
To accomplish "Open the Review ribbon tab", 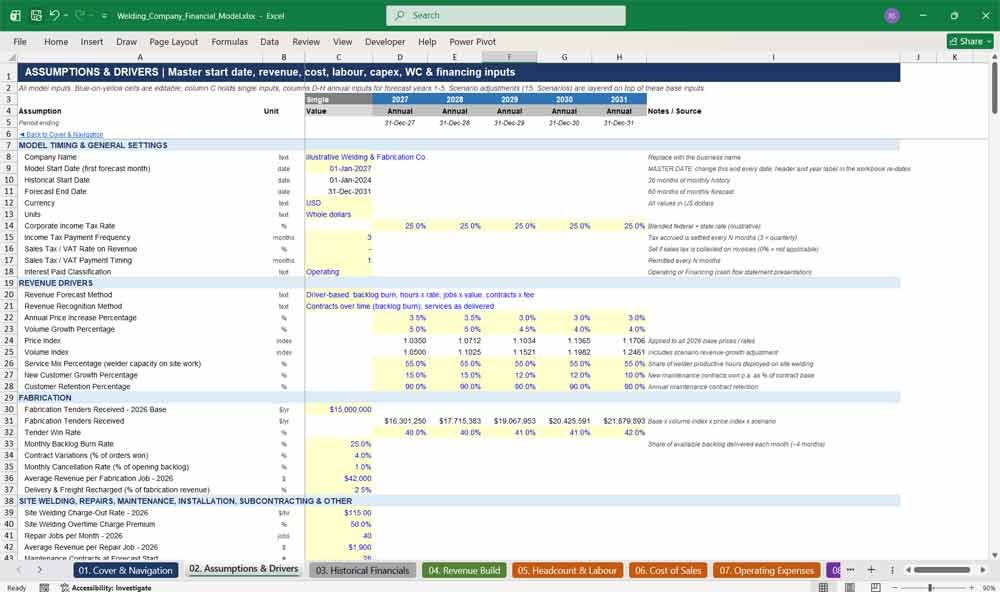I will pos(306,41).
